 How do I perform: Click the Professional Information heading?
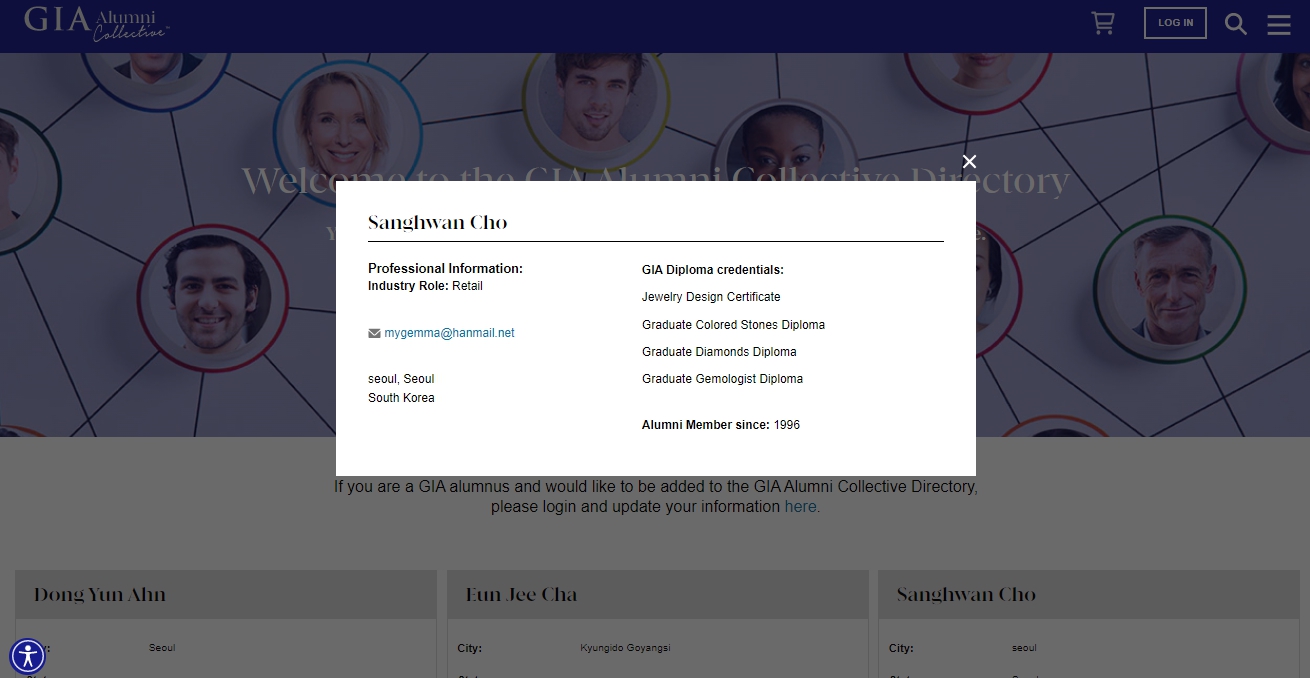tap(445, 269)
